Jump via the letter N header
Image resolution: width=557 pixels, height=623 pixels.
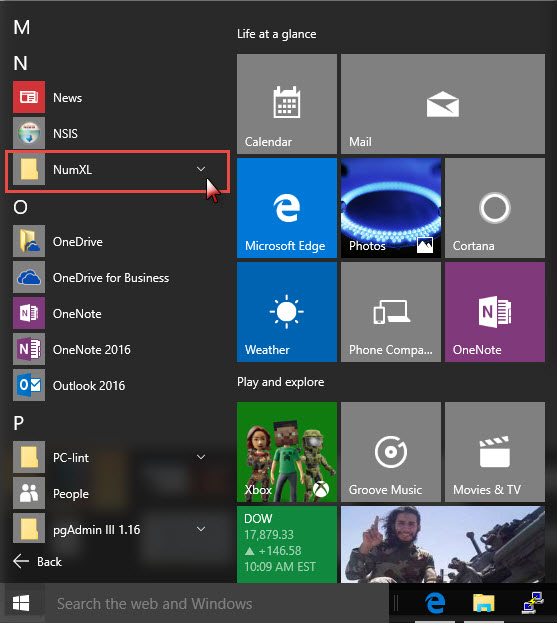click(21, 63)
